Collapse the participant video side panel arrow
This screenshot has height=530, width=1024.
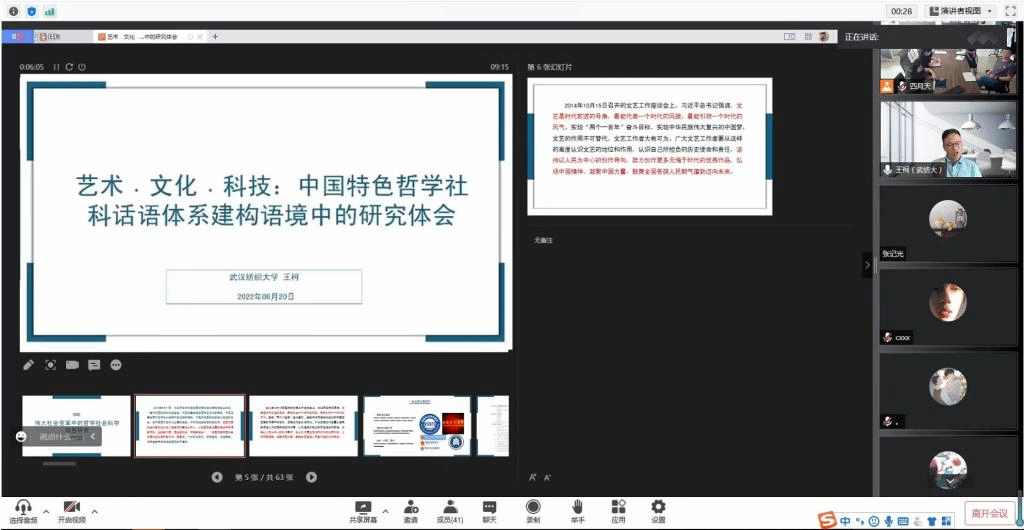867,265
